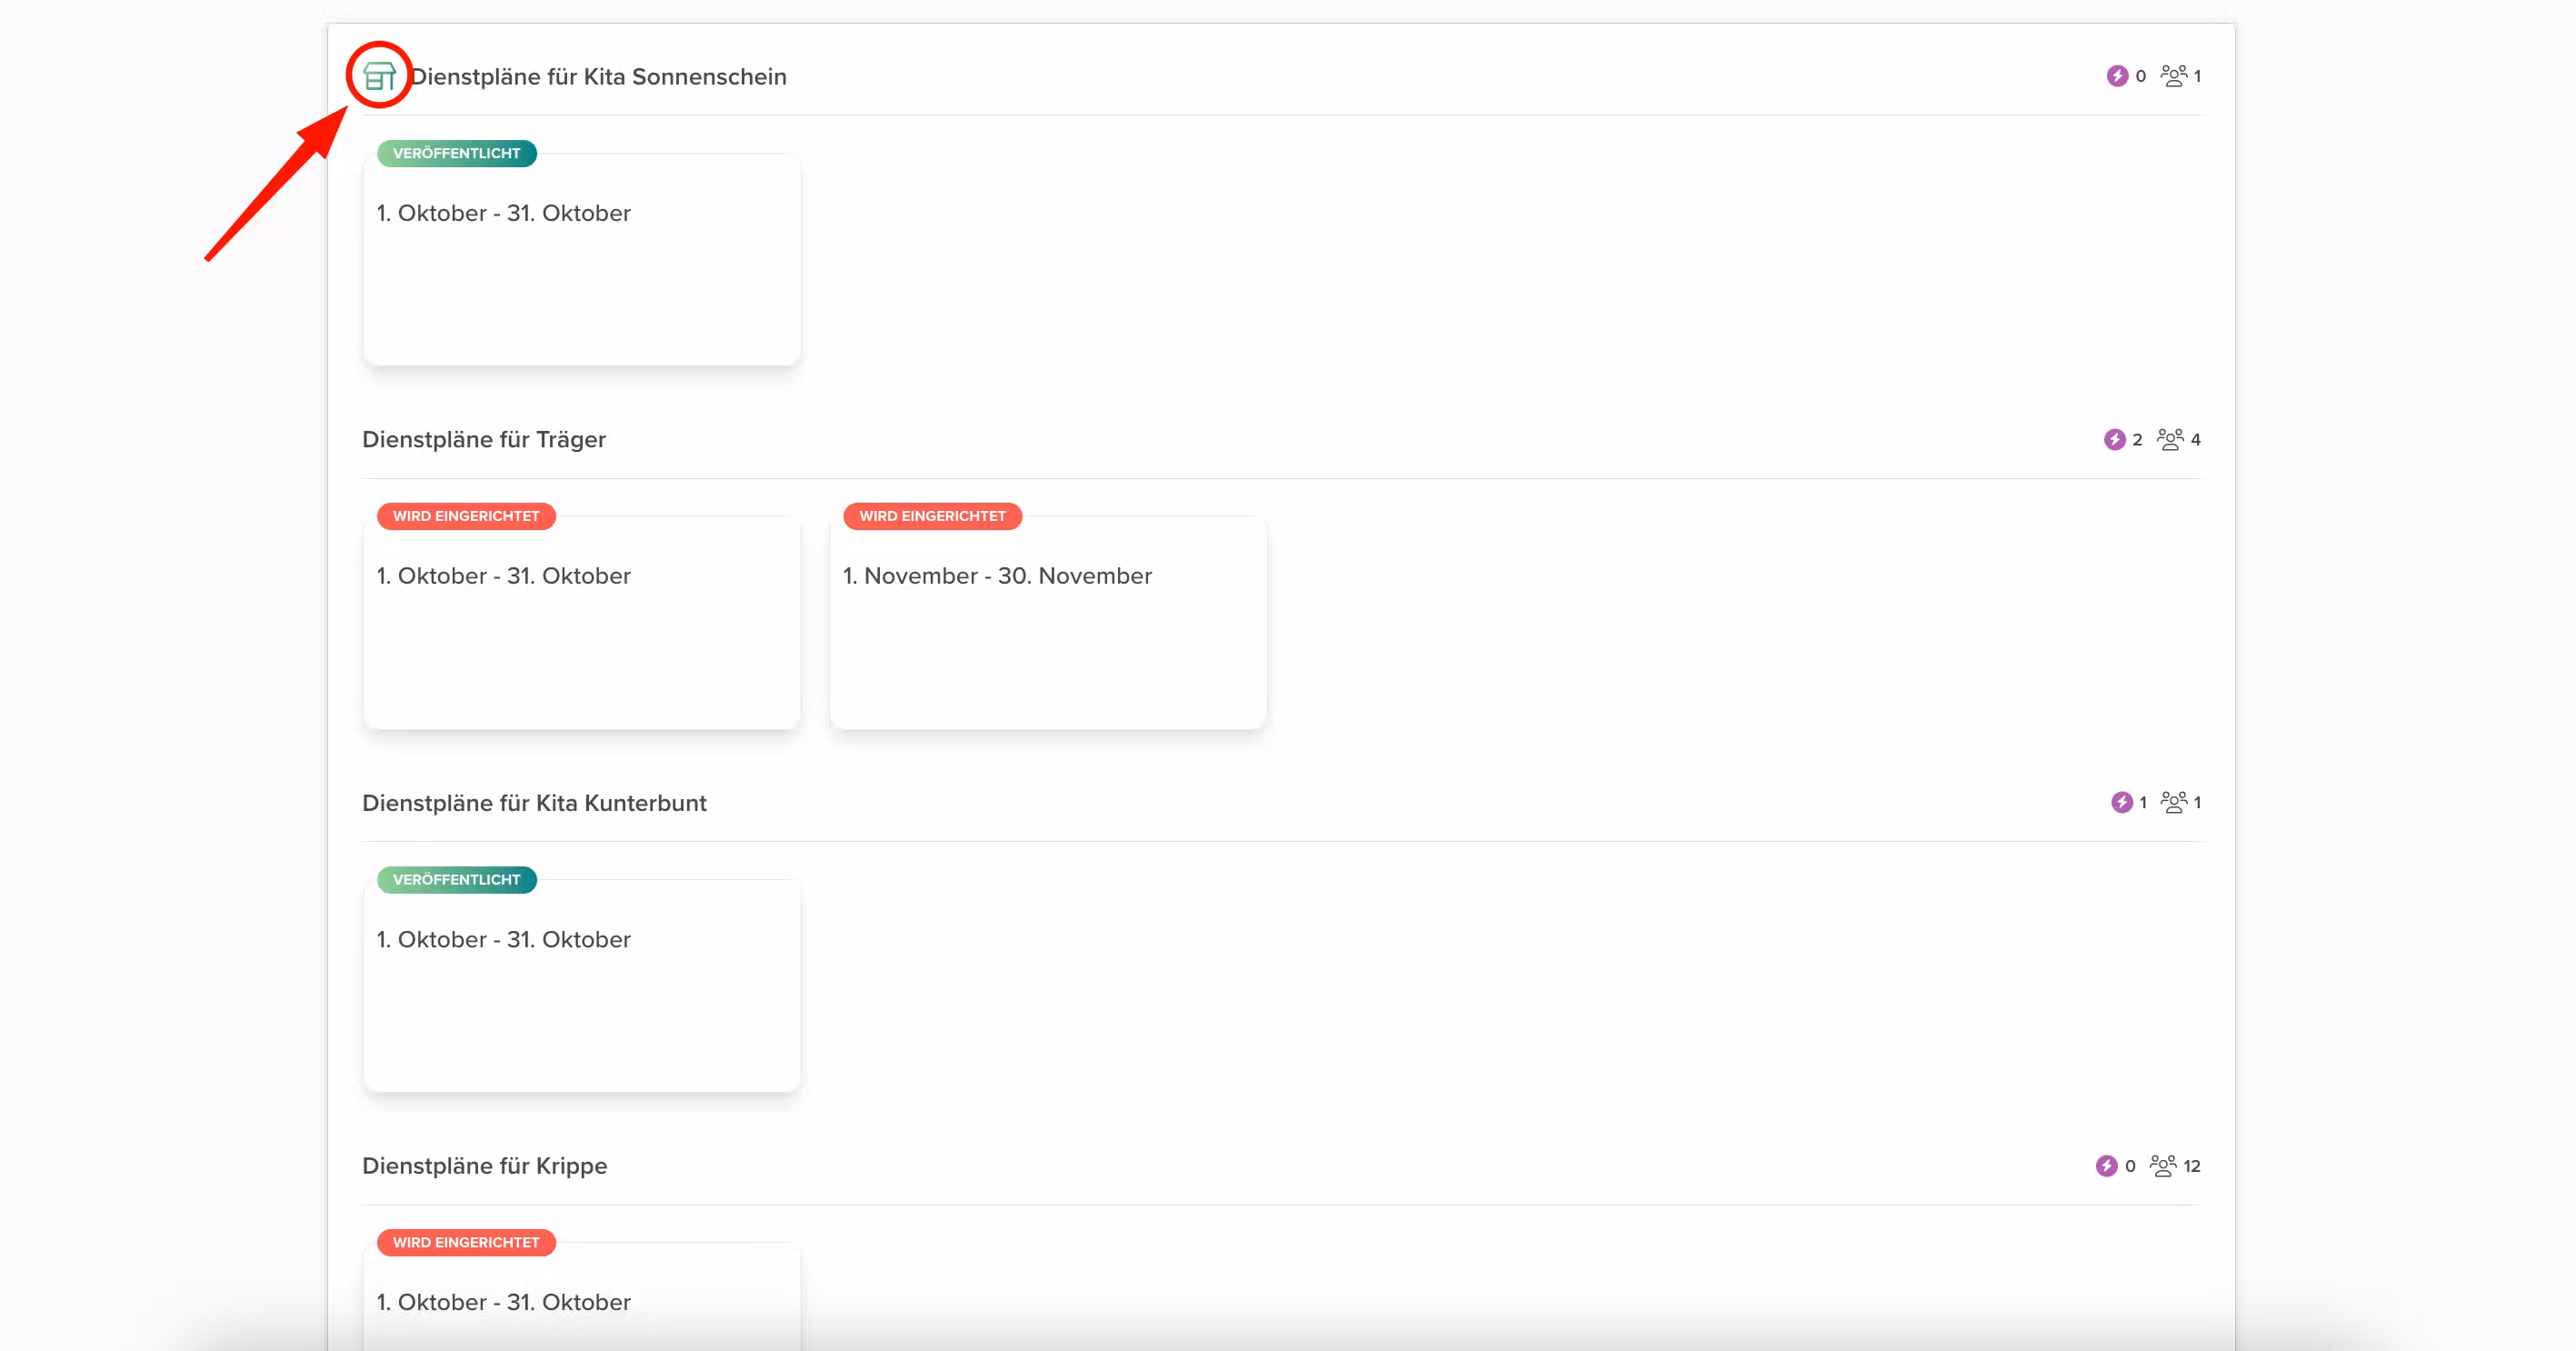Open Kita Sonnenschein October schedule card
Viewport: 2576px width, 1351px height.
[x=581, y=260]
